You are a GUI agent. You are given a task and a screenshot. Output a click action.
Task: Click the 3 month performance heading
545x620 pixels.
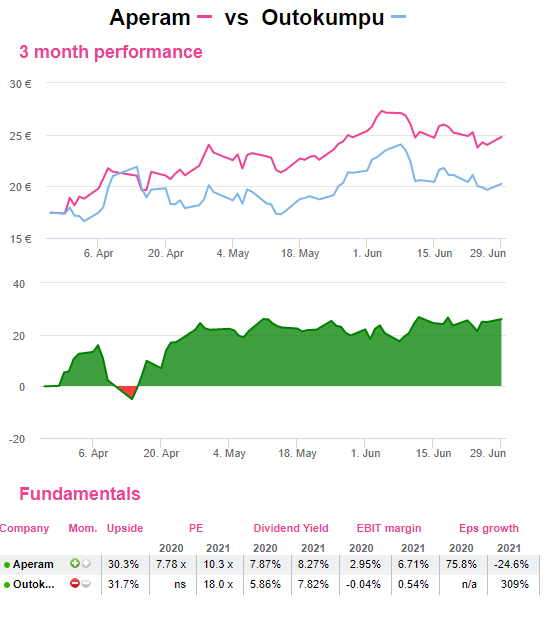point(111,52)
